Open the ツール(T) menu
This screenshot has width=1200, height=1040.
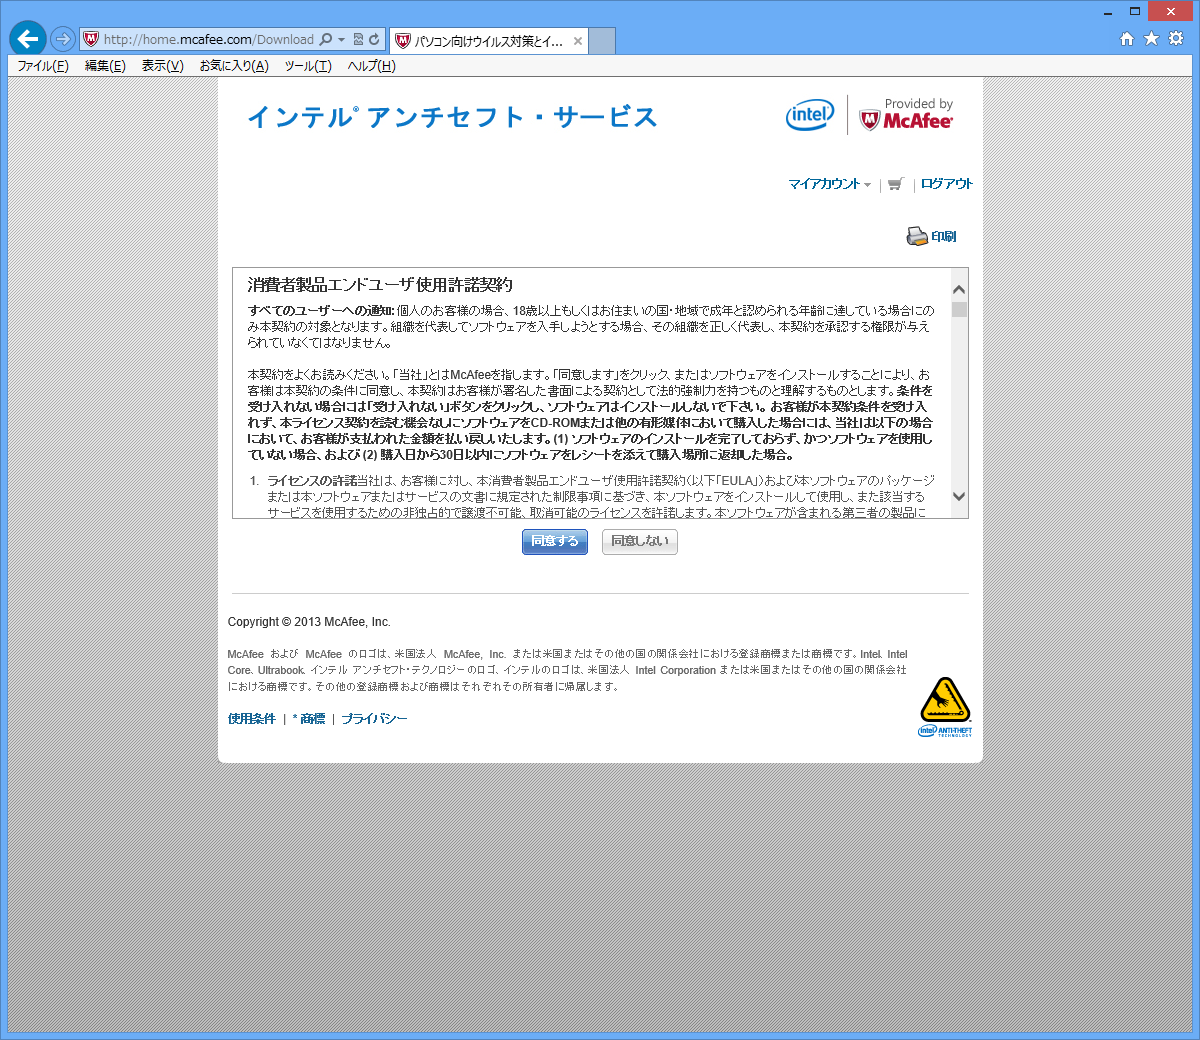pyautogui.click(x=308, y=66)
